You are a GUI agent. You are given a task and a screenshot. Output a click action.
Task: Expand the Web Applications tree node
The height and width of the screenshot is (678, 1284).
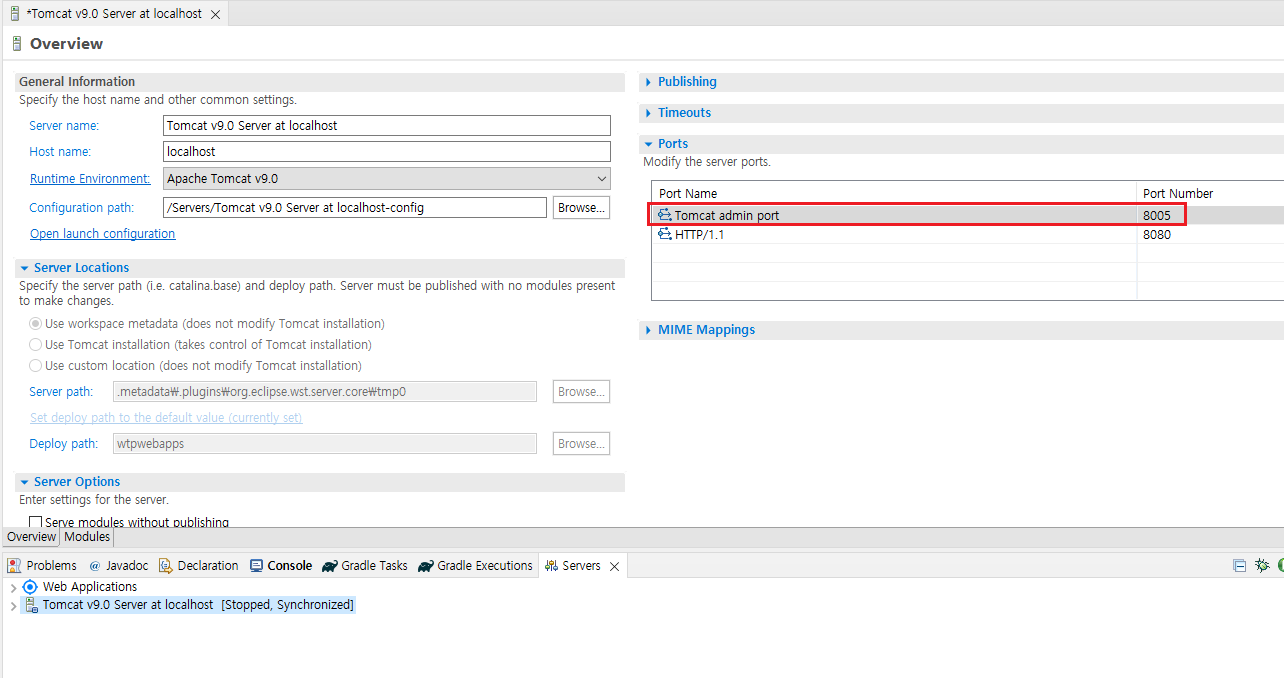(13, 588)
